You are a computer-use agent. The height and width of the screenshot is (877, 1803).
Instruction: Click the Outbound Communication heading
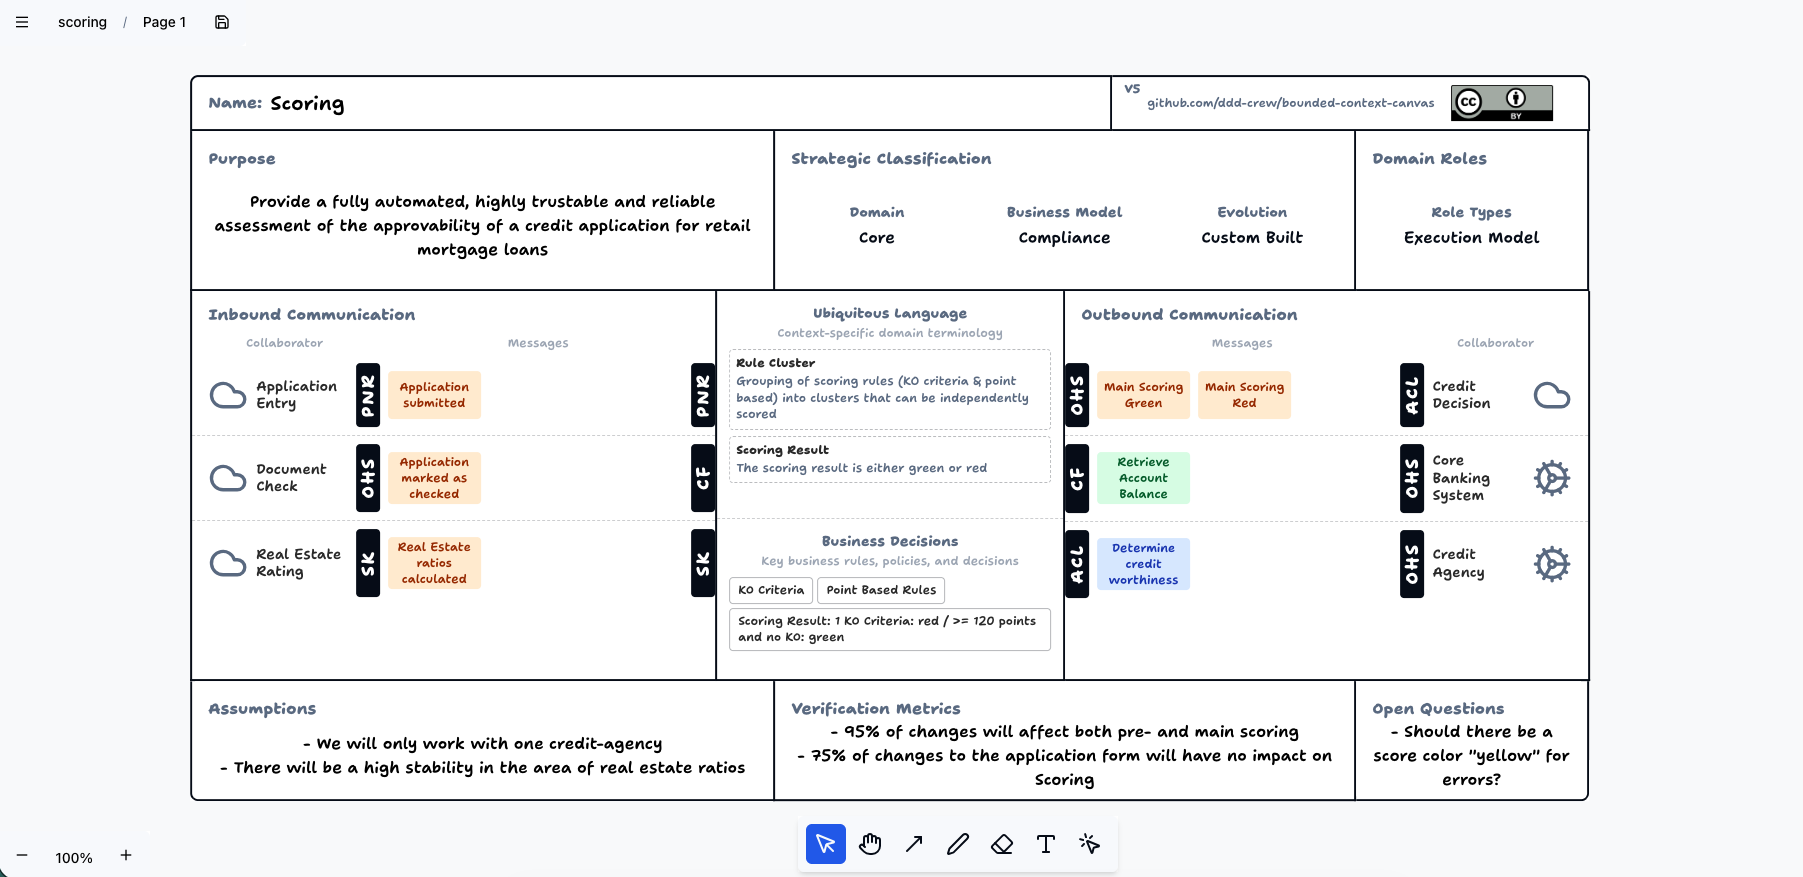pos(1189,315)
